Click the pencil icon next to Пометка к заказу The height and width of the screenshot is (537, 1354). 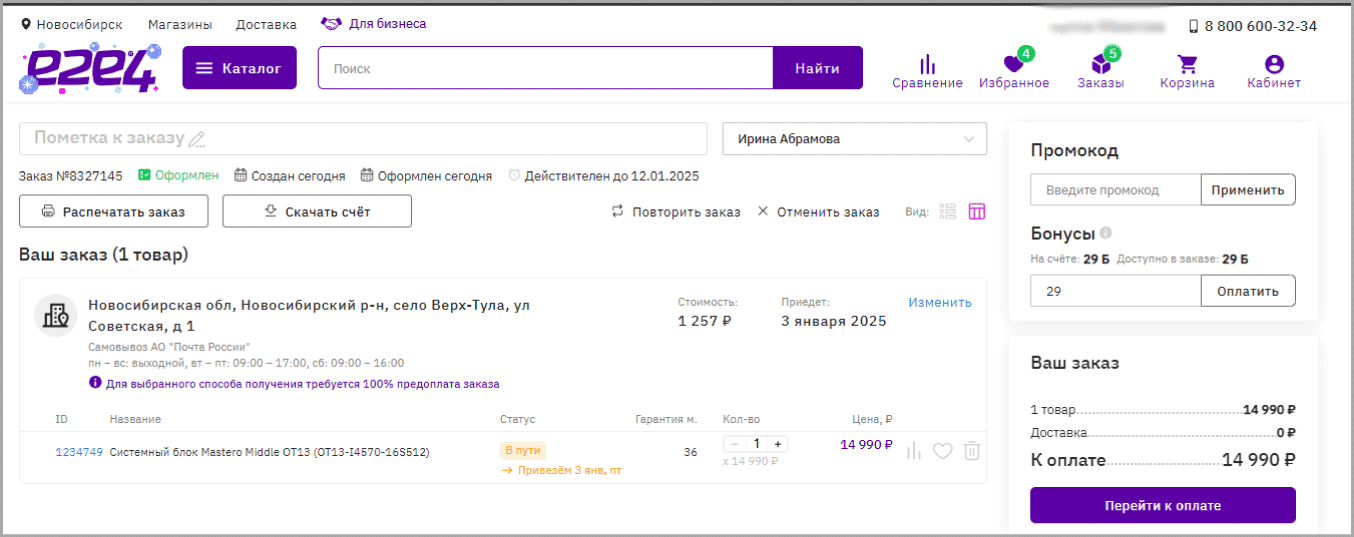[197, 139]
